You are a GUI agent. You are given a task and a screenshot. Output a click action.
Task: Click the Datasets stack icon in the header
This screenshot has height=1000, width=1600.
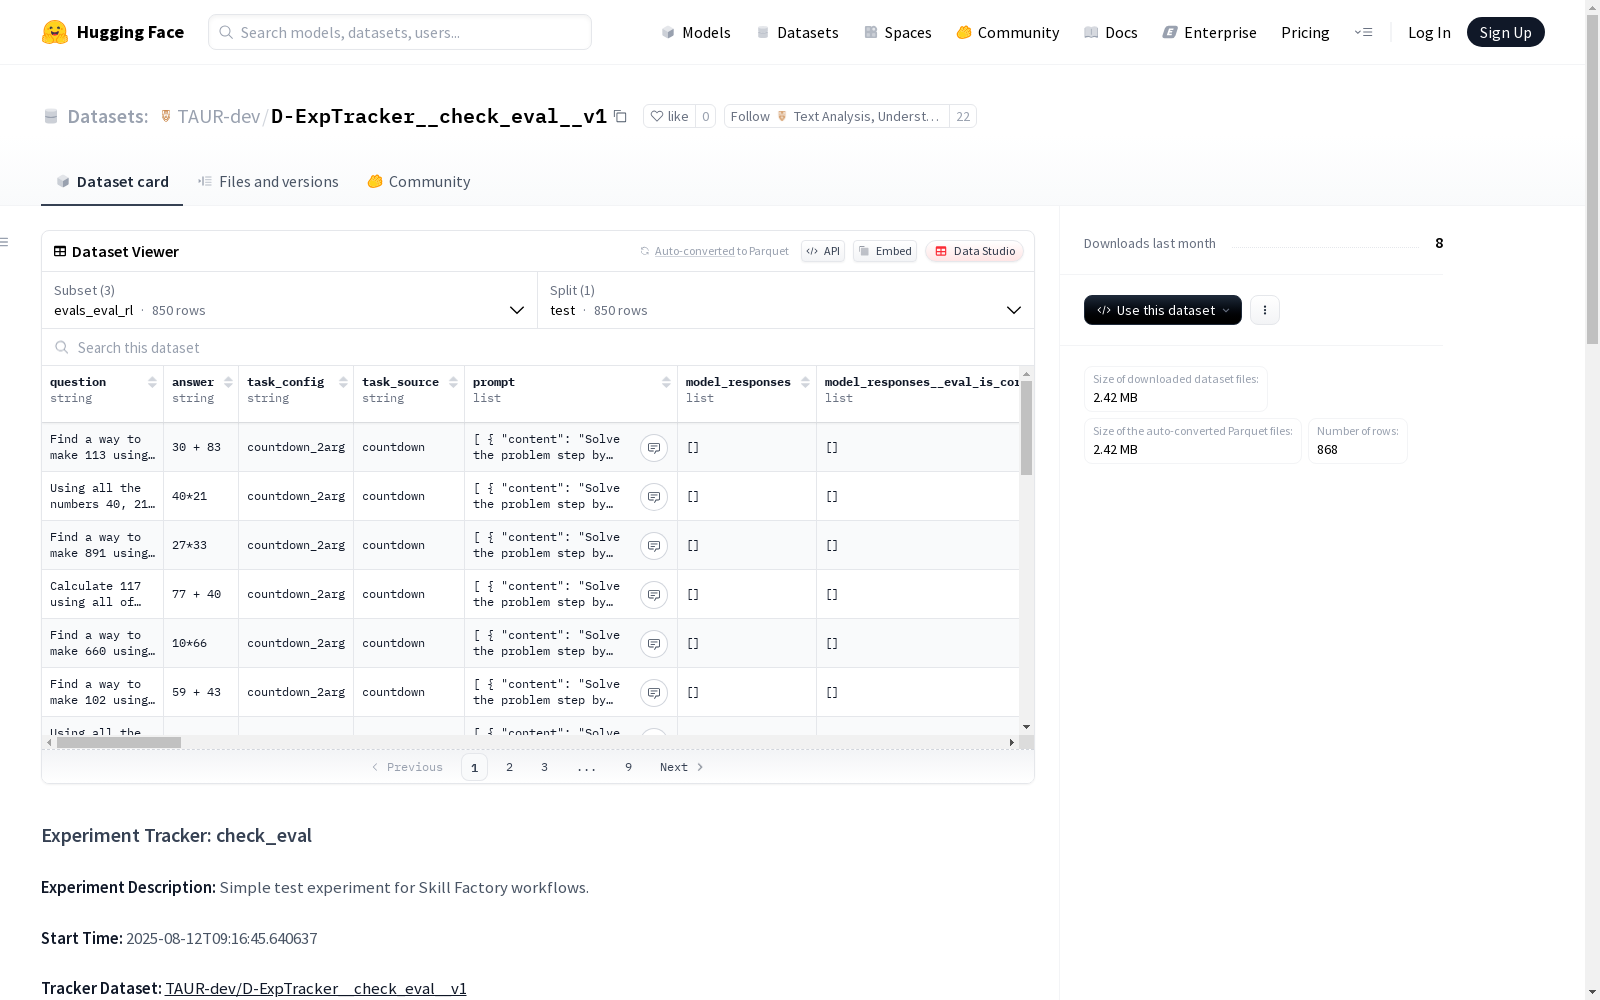tap(51, 116)
